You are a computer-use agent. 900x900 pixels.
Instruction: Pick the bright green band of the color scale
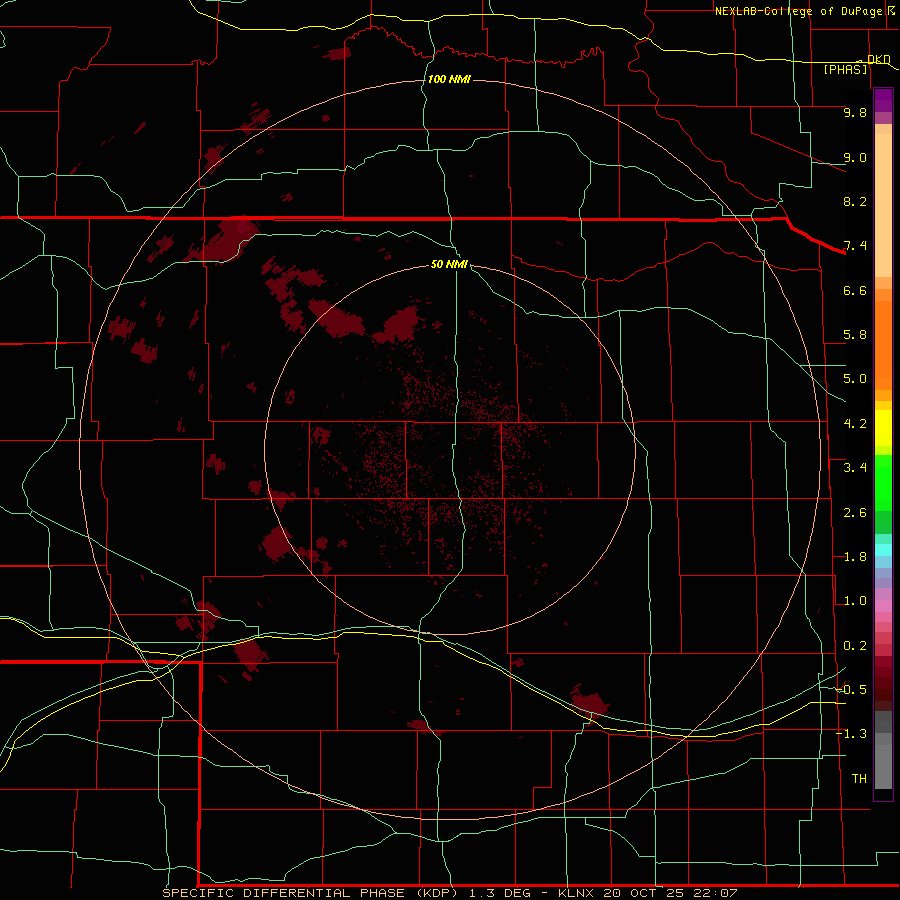click(x=883, y=483)
